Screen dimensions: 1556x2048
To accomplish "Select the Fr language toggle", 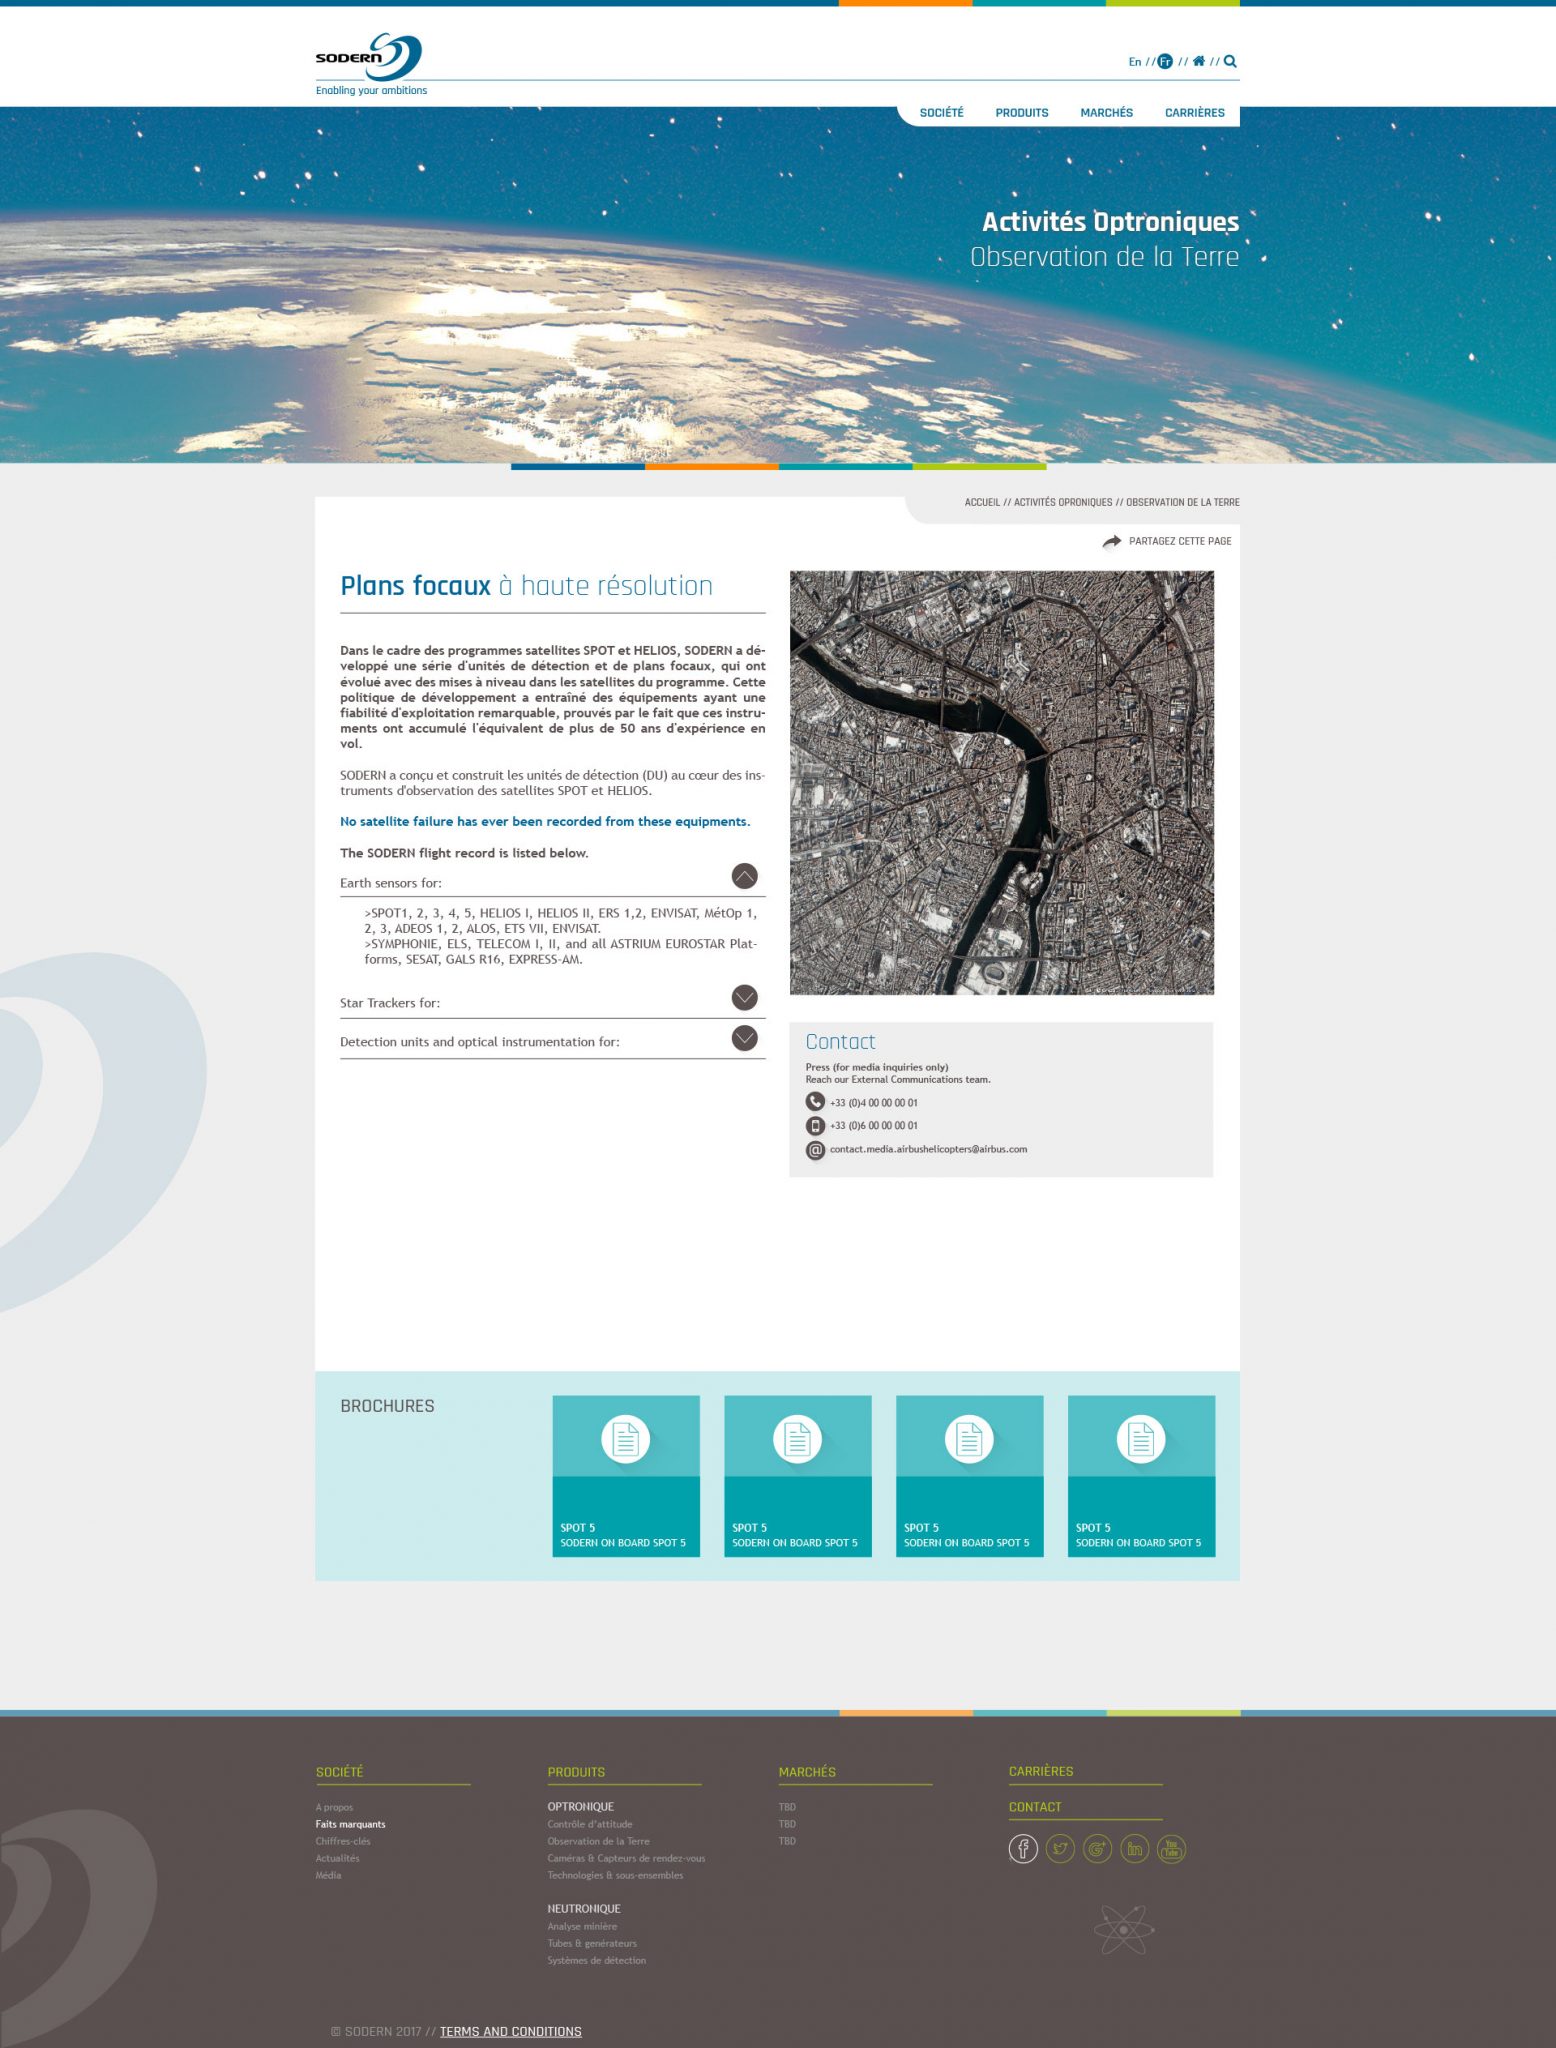I will (1165, 62).
